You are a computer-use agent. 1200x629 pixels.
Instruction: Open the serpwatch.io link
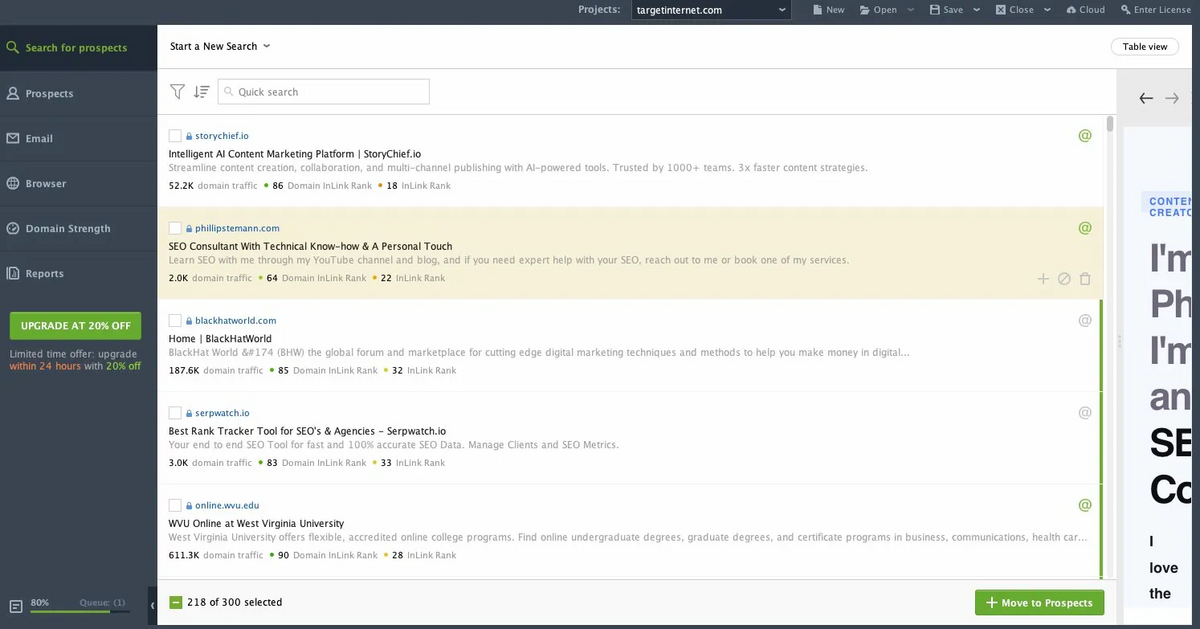coord(222,413)
